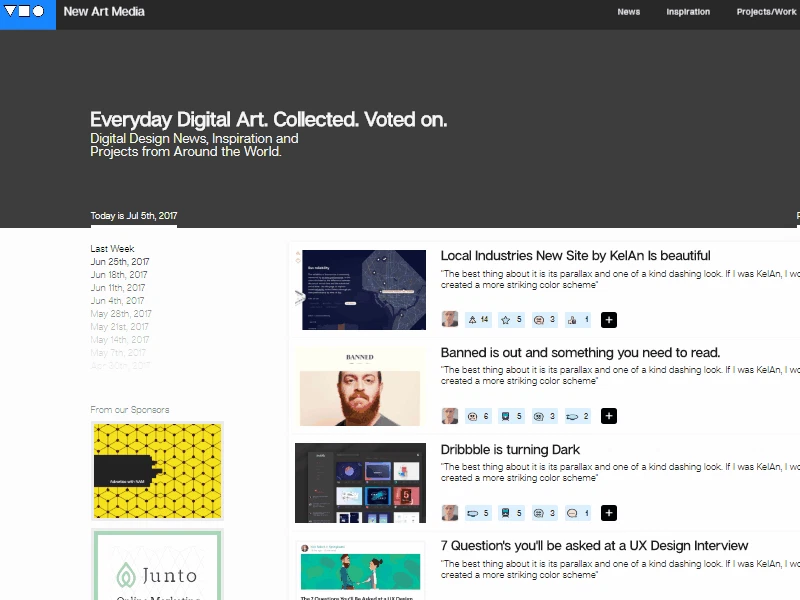Open the Jun 4th, 2017 archive
The width and height of the screenshot is (800, 600).
click(117, 301)
